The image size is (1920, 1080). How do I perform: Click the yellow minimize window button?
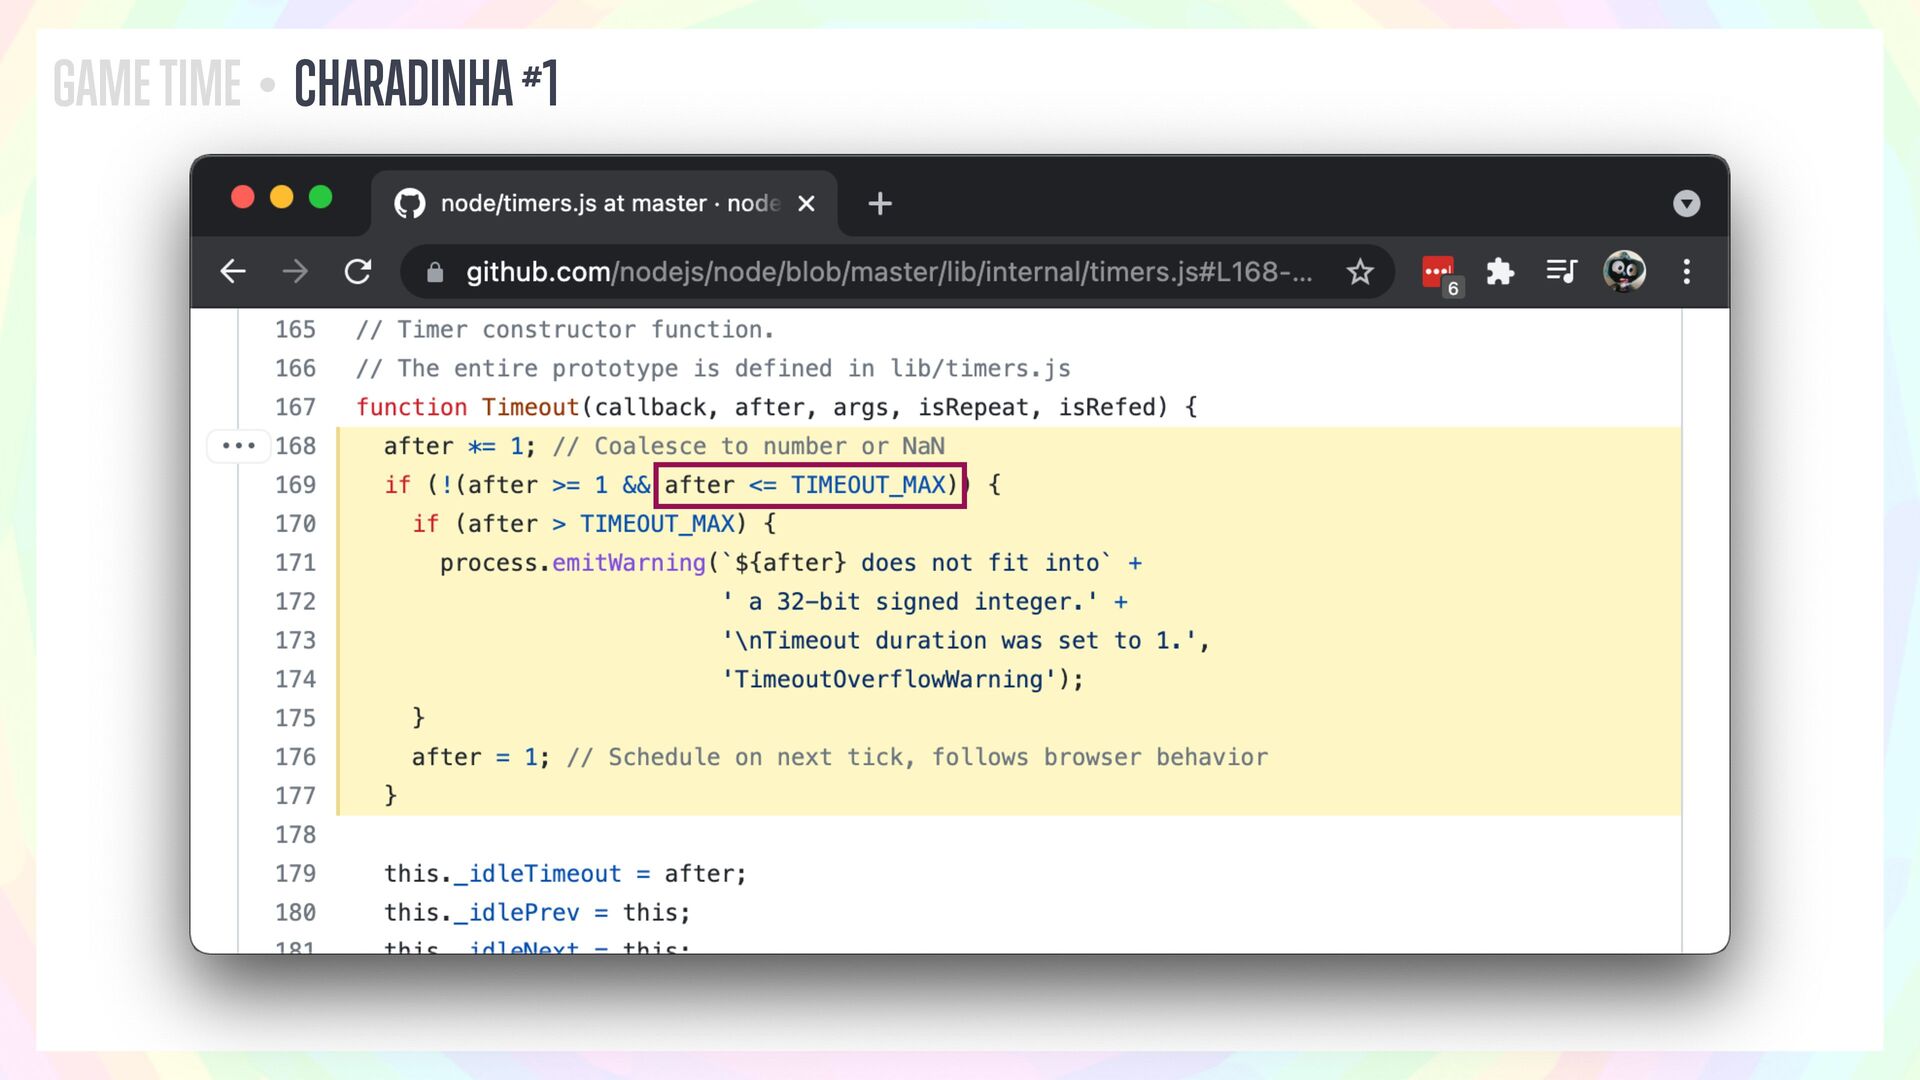[282, 197]
